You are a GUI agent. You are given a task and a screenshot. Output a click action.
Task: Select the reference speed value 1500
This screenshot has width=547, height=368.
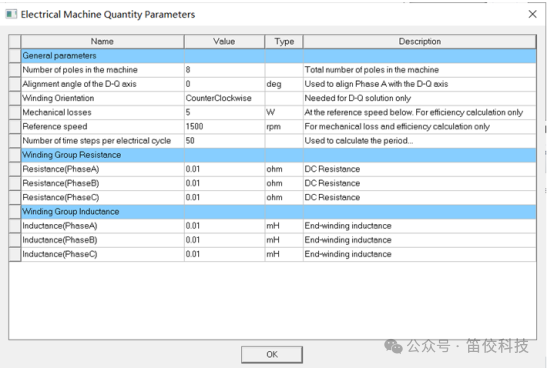pos(224,127)
